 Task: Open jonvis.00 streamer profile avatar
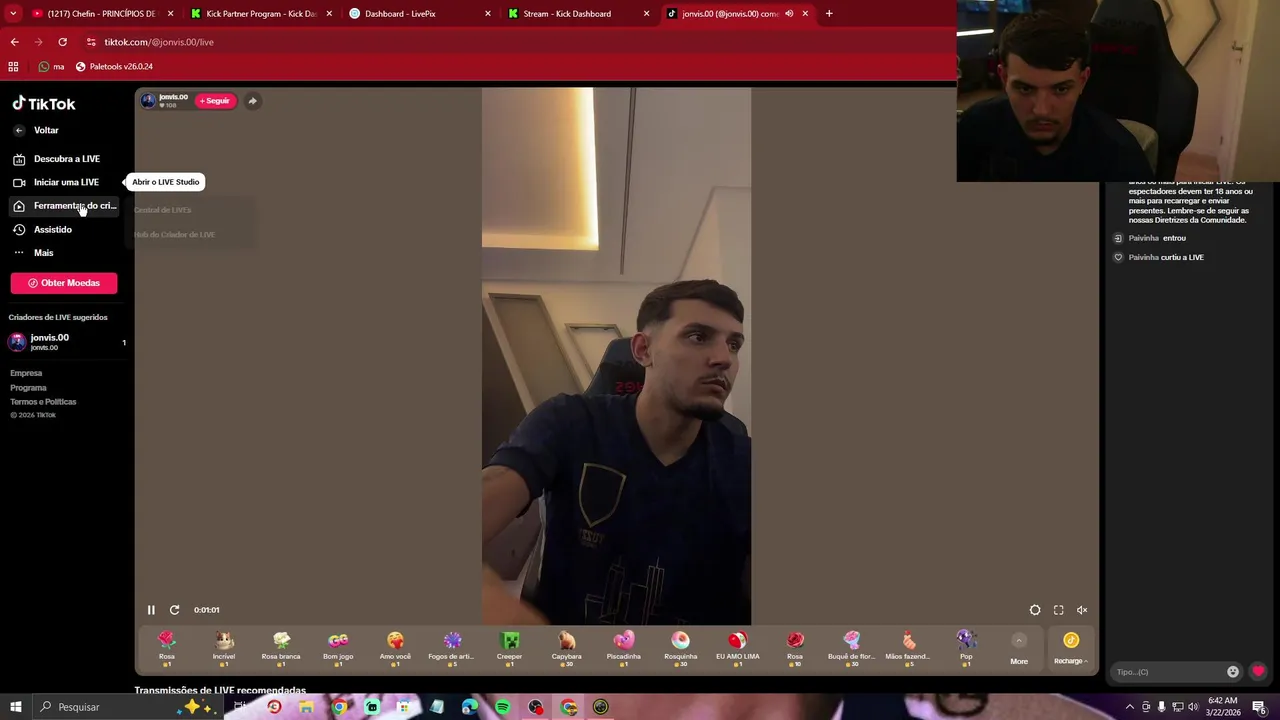pyautogui.click(x=148, y=101)
